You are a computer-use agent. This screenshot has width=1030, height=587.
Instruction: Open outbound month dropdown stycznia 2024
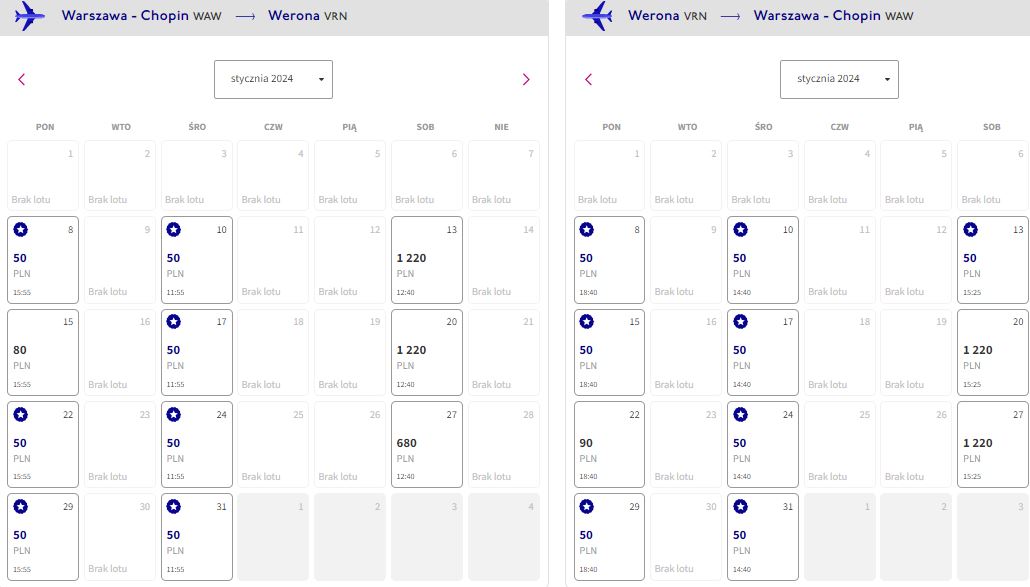click(273, 79)
